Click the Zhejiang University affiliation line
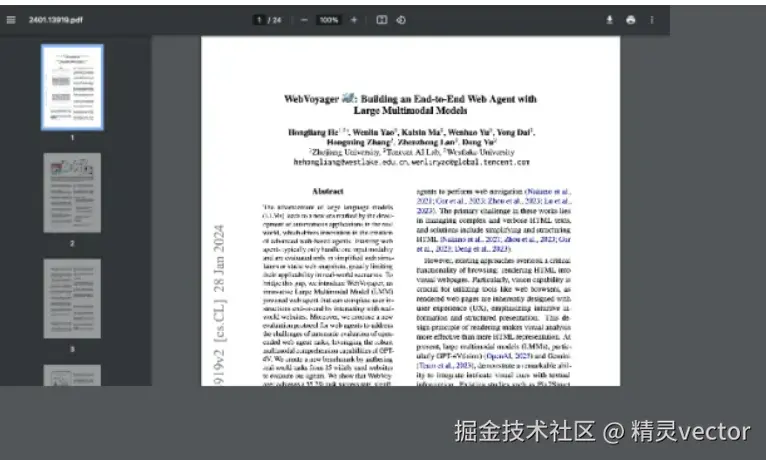766x460 pixels. tap(412, 152)
